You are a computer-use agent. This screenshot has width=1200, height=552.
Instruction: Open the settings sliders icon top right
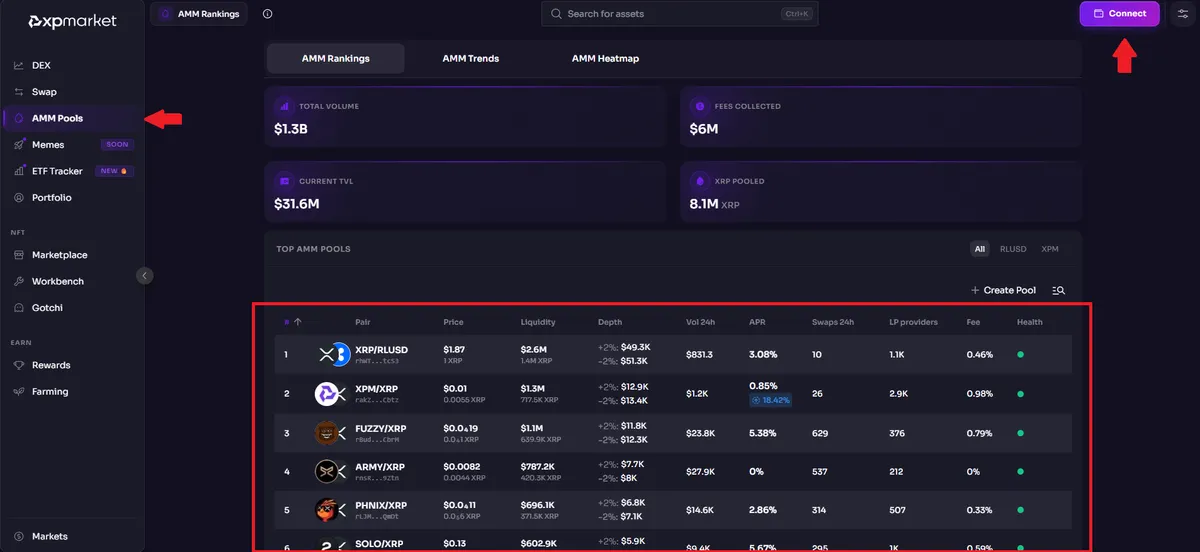pyautogui.click(x=1182, y=14)
